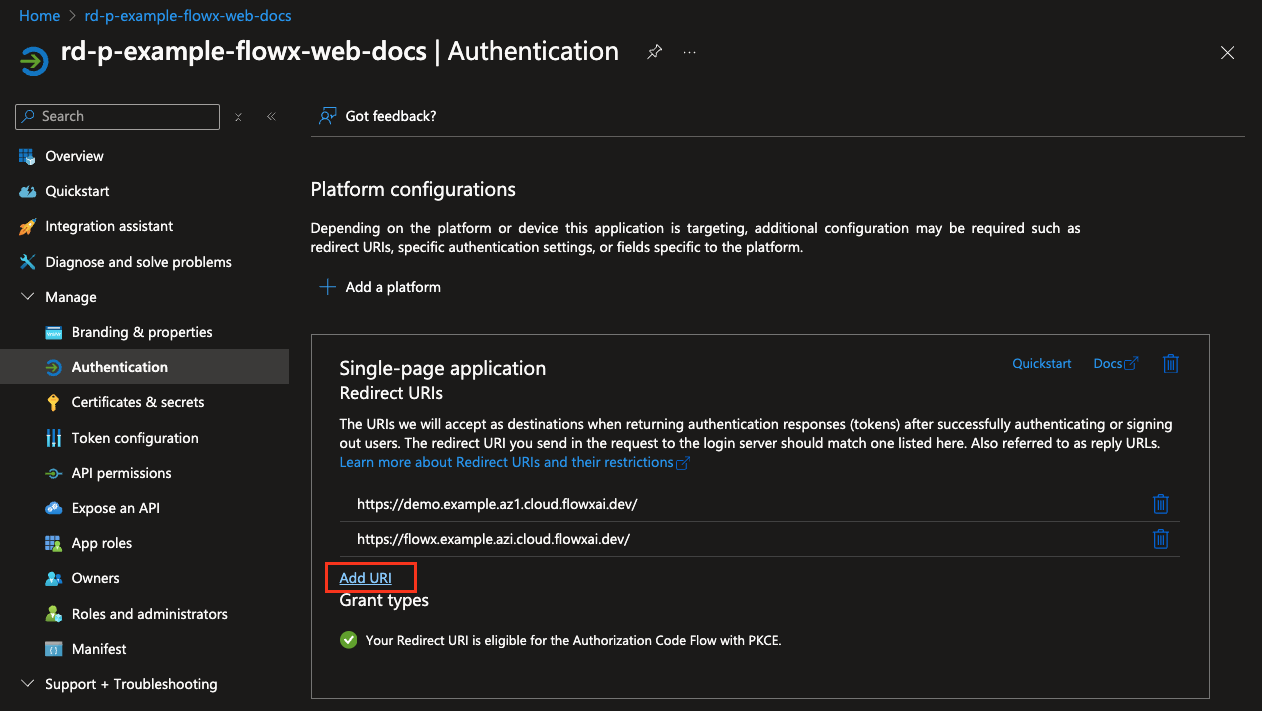Click the Manifest icon

[x=54, y=649]
